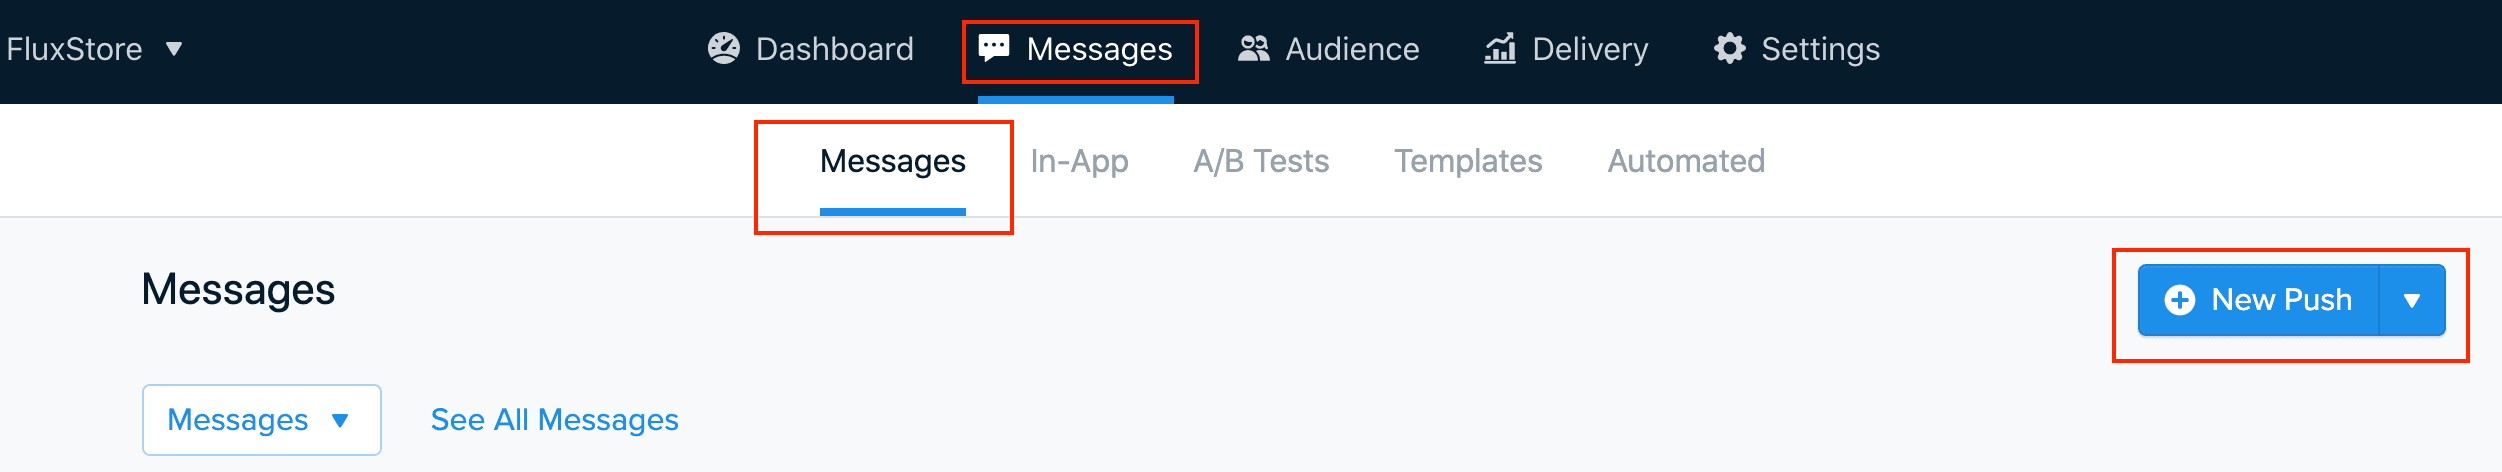Viewport: 2502px width, 472px height.
Task: Follow the See All Messages link
Action: click(554, 420)
